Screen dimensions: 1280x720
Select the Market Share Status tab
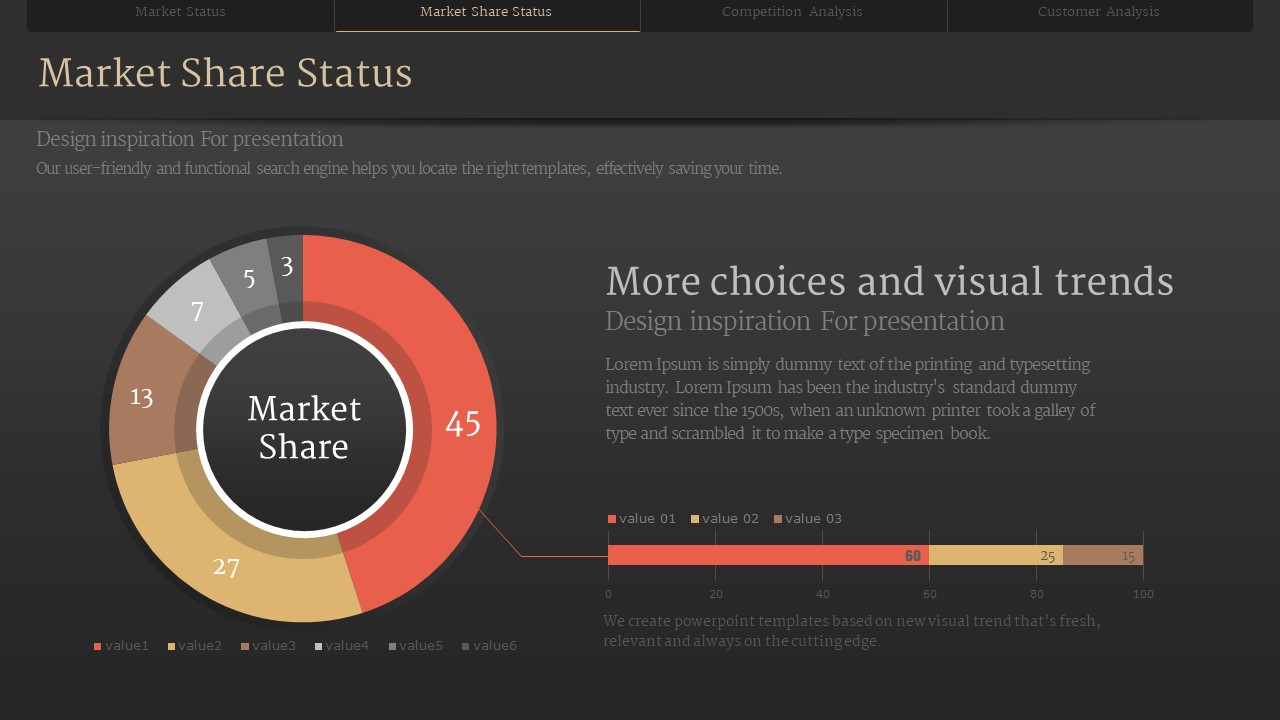pyautogui.click(x=486, y=12)
